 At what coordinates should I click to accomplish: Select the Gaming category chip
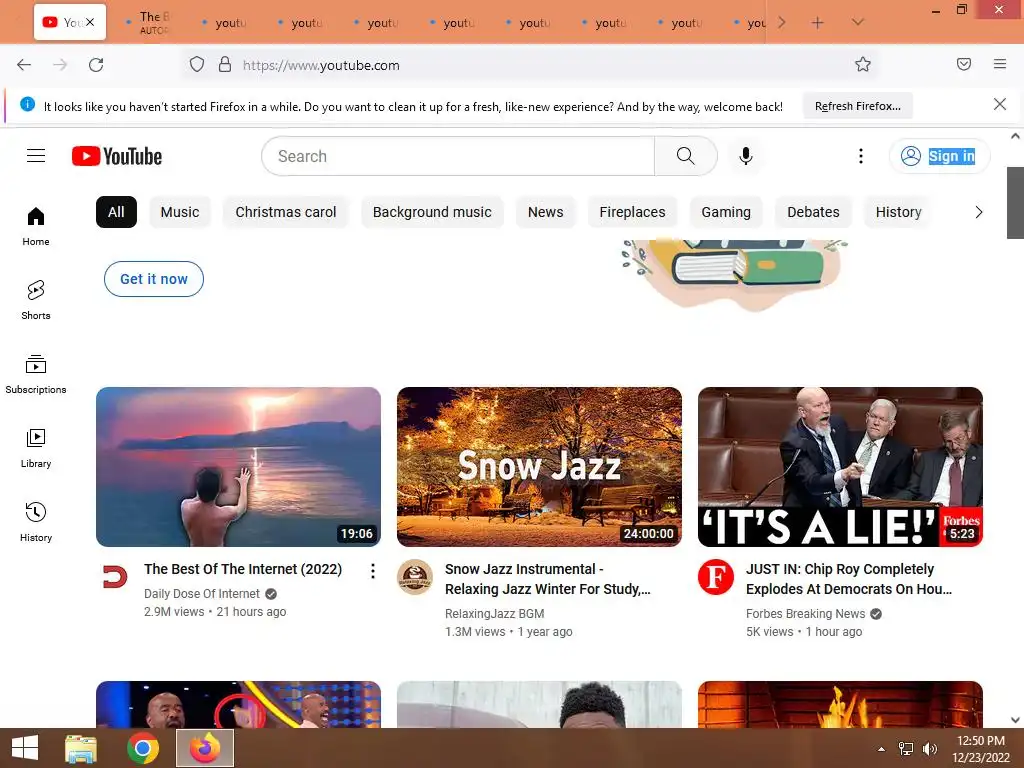point(726,212)
